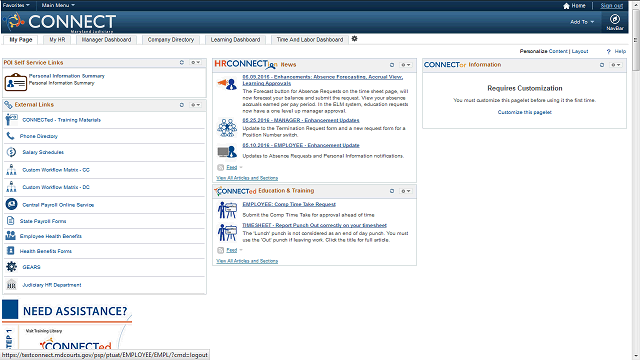Click Personalize Content link

coord(558,51)
